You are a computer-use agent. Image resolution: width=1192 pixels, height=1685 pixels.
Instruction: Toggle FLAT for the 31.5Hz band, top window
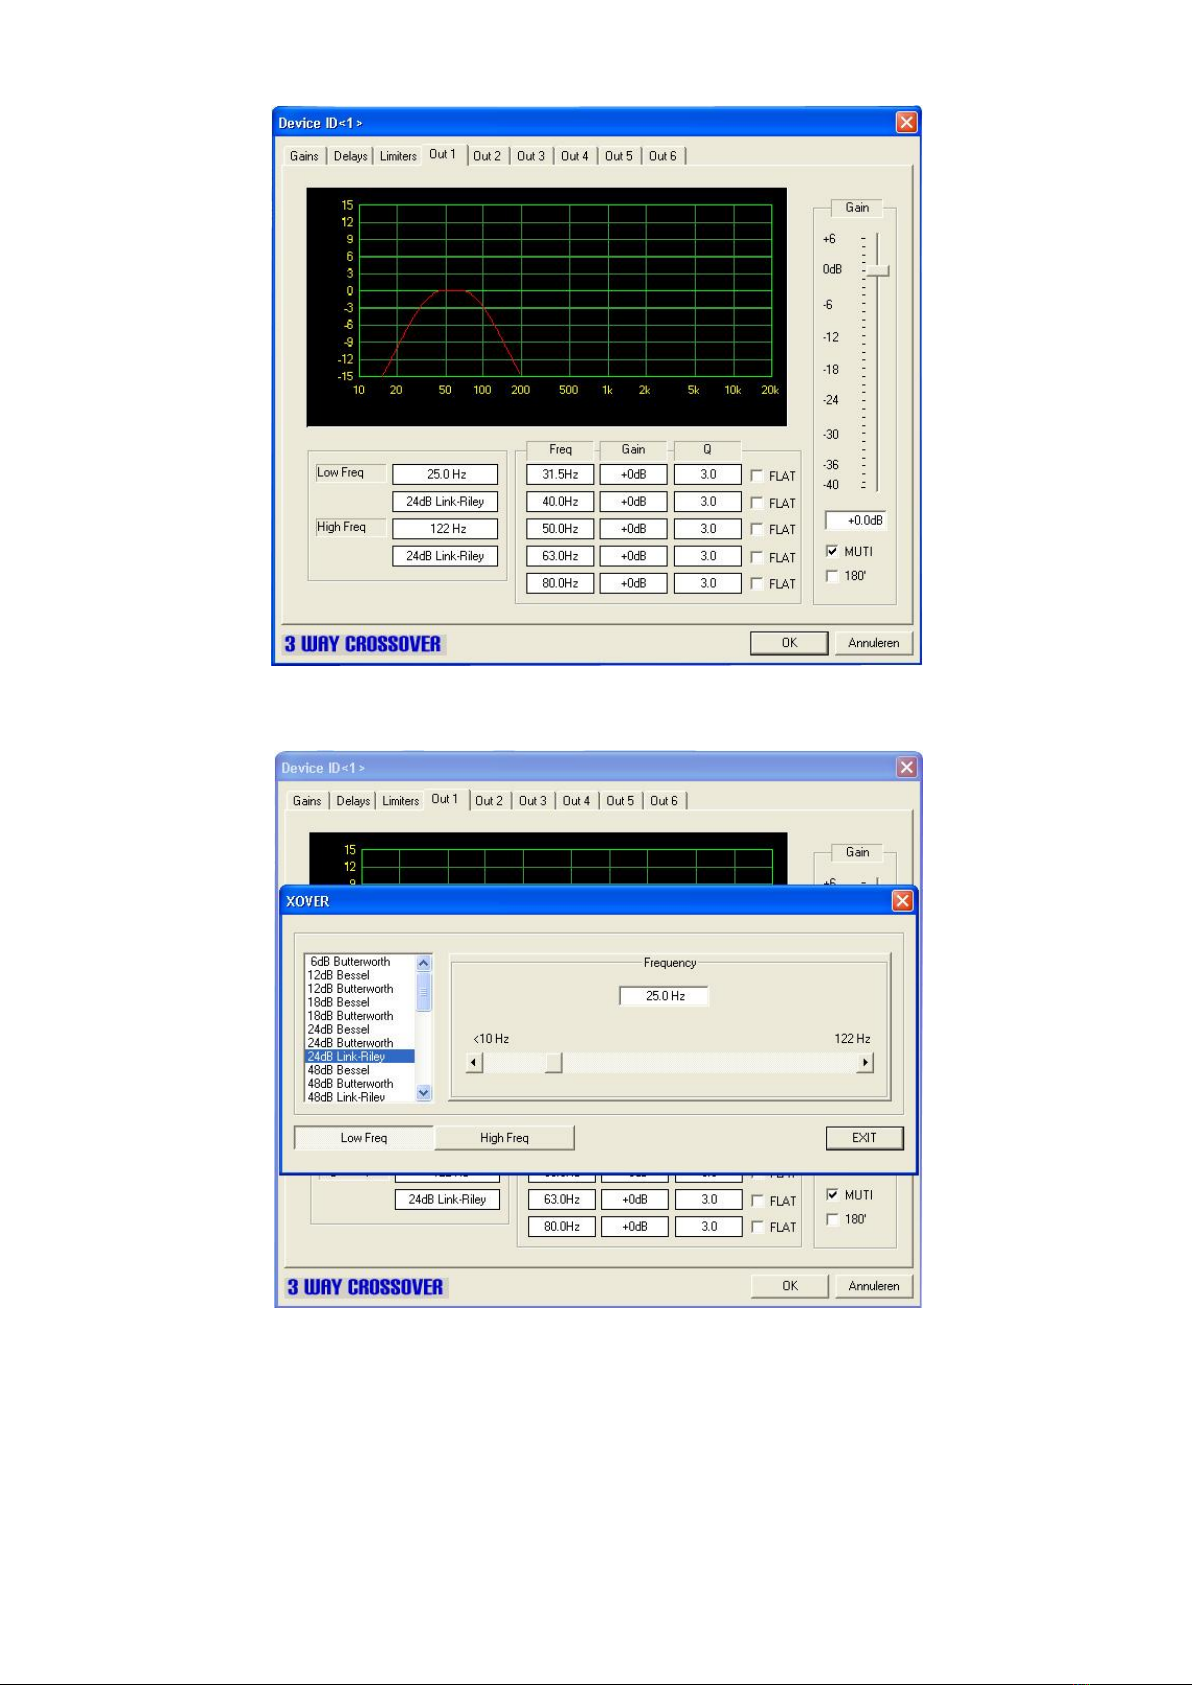tap(757, 476)
